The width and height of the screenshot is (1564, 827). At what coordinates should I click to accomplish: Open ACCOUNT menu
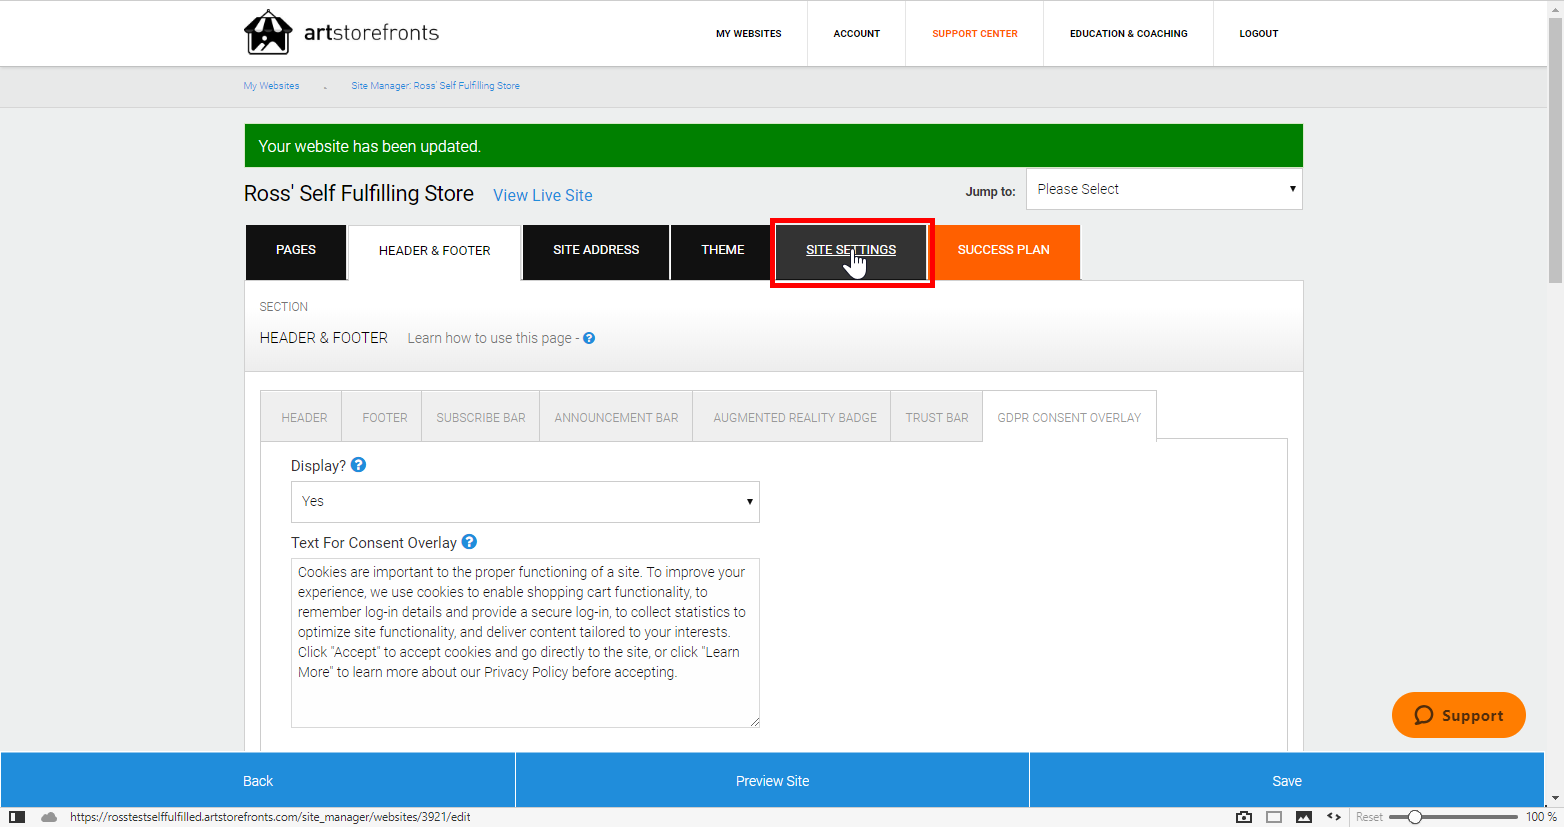point(857,34)
